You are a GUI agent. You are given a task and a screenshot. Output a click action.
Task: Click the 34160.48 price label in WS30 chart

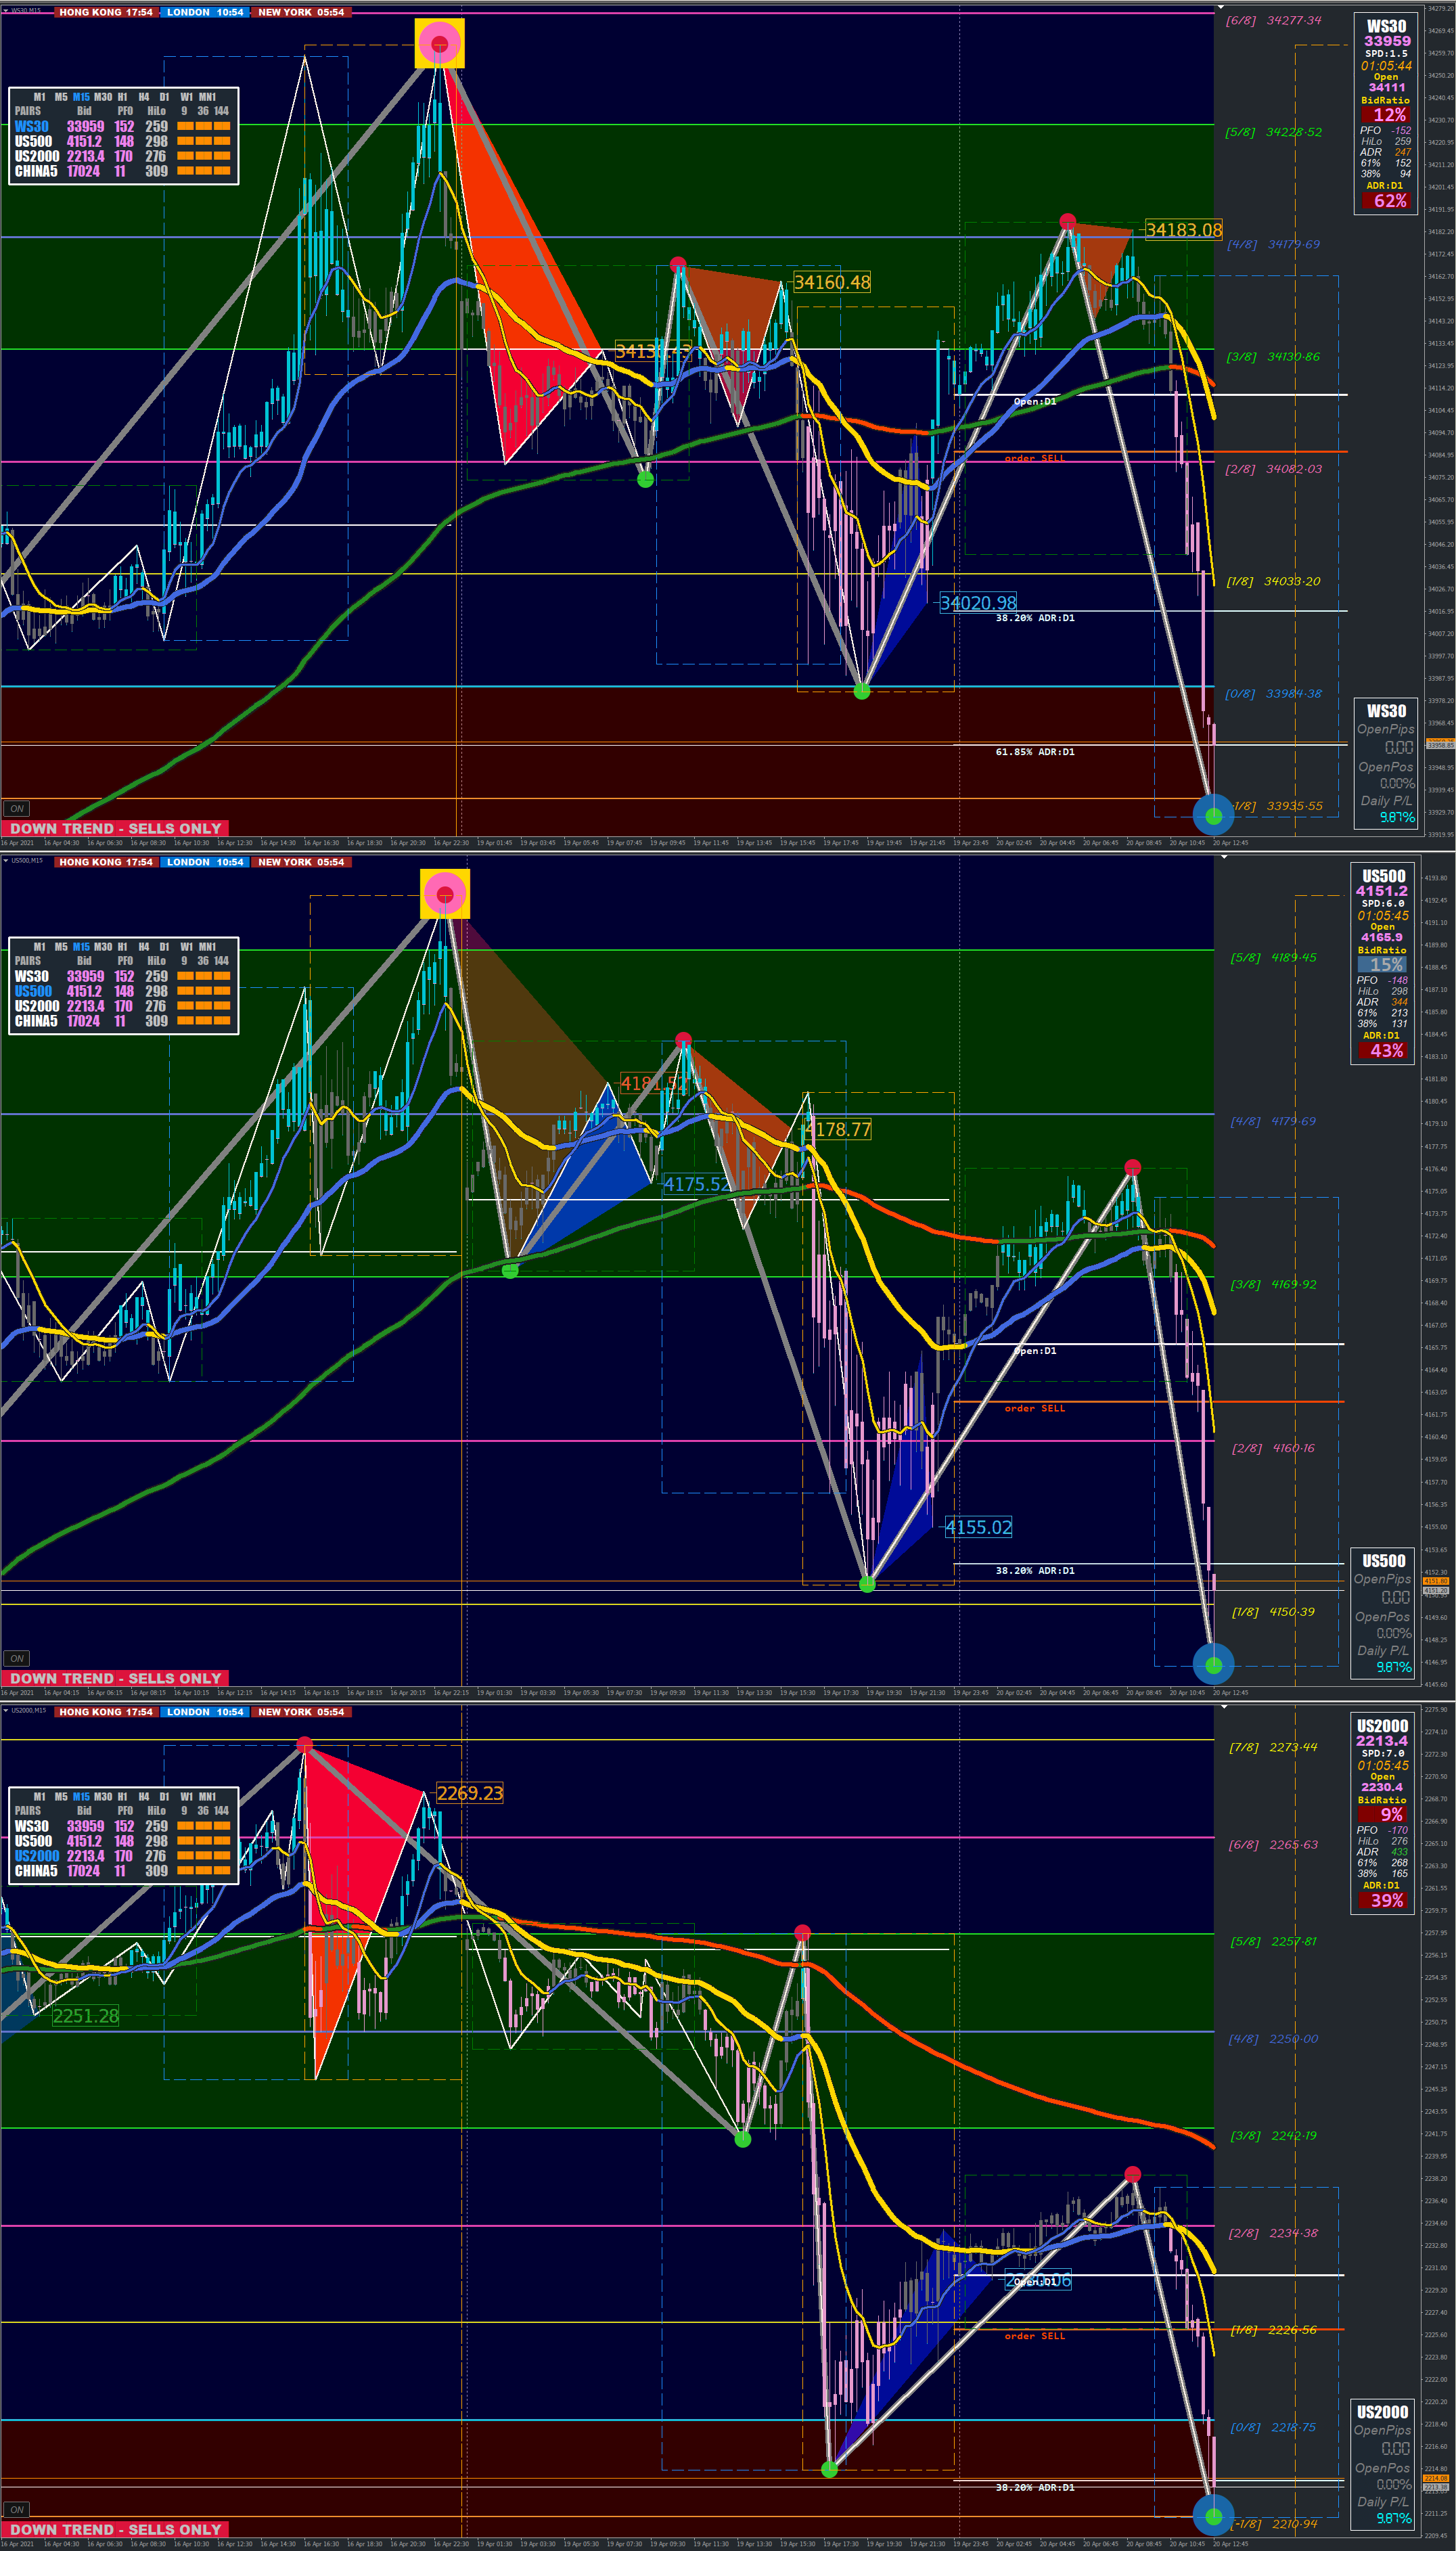[831, 283]
